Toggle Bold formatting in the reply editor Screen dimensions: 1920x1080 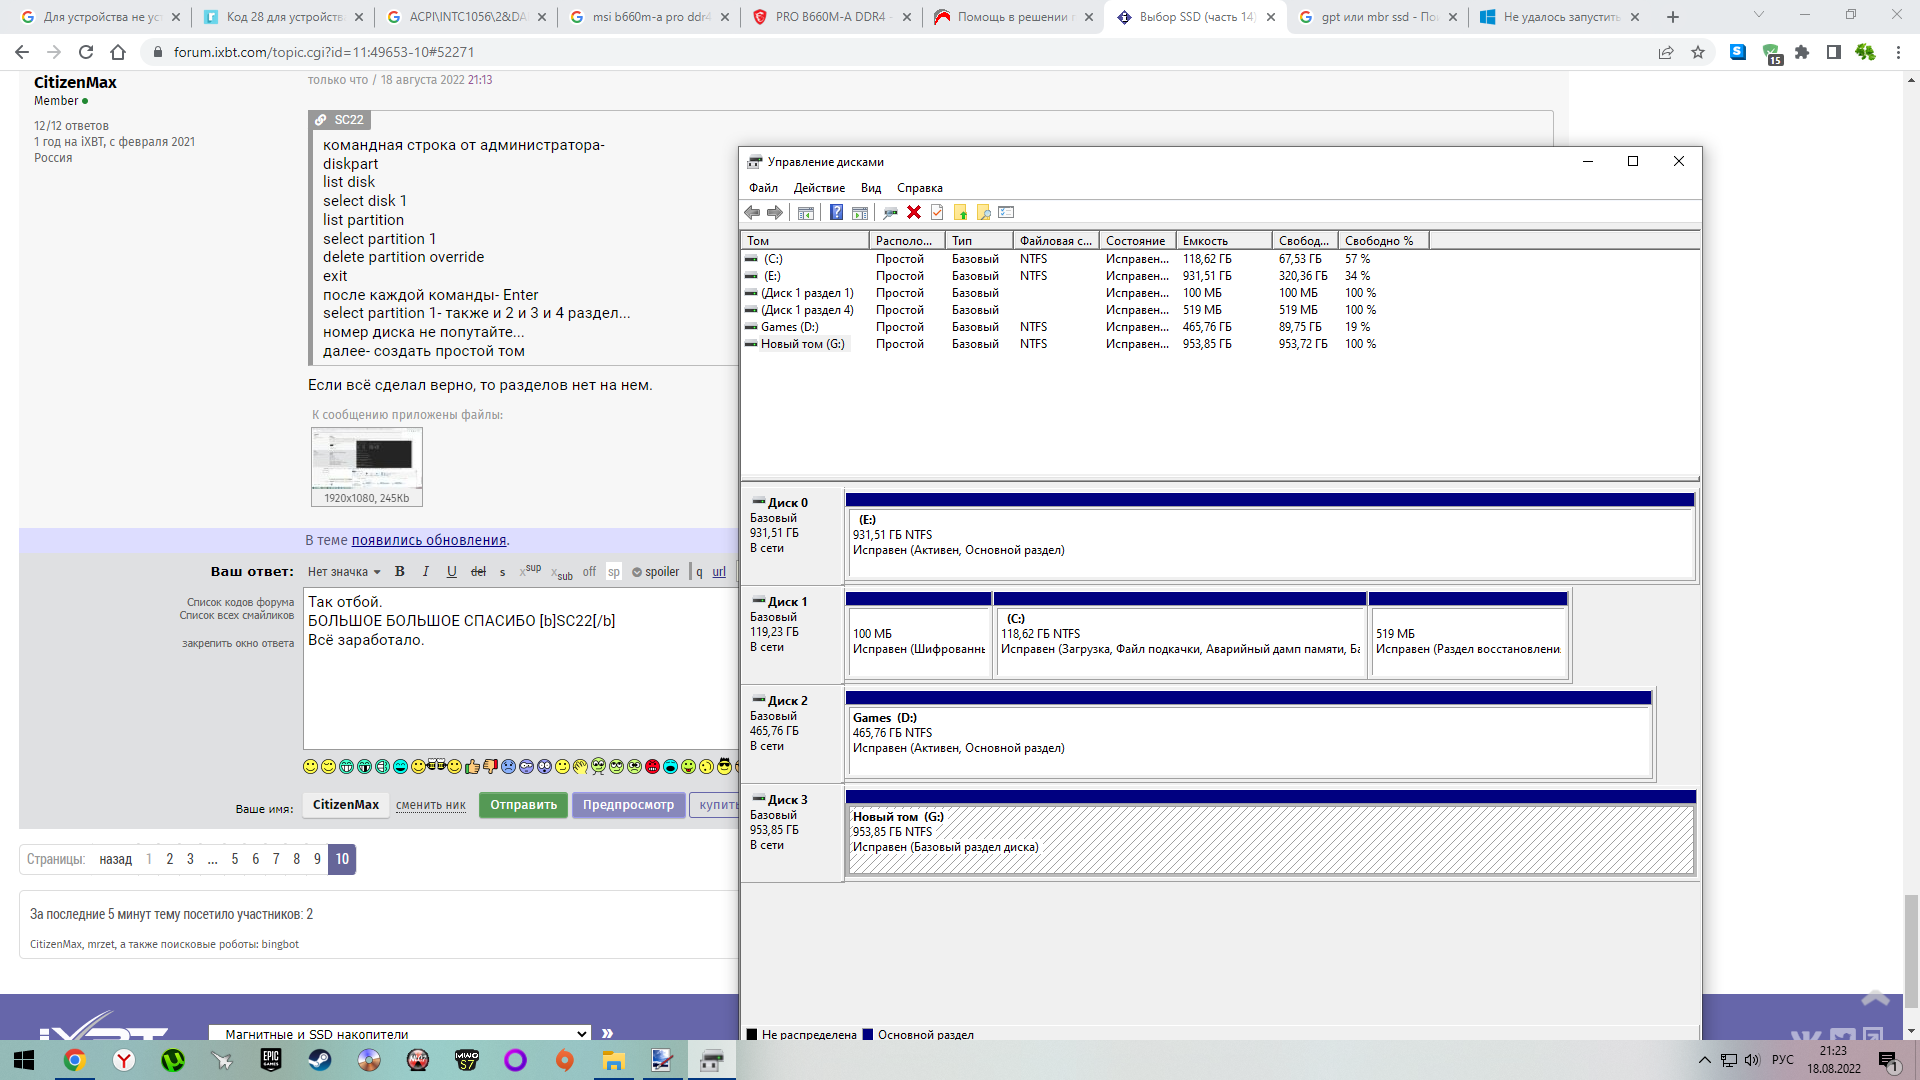(x=400, y=572)
